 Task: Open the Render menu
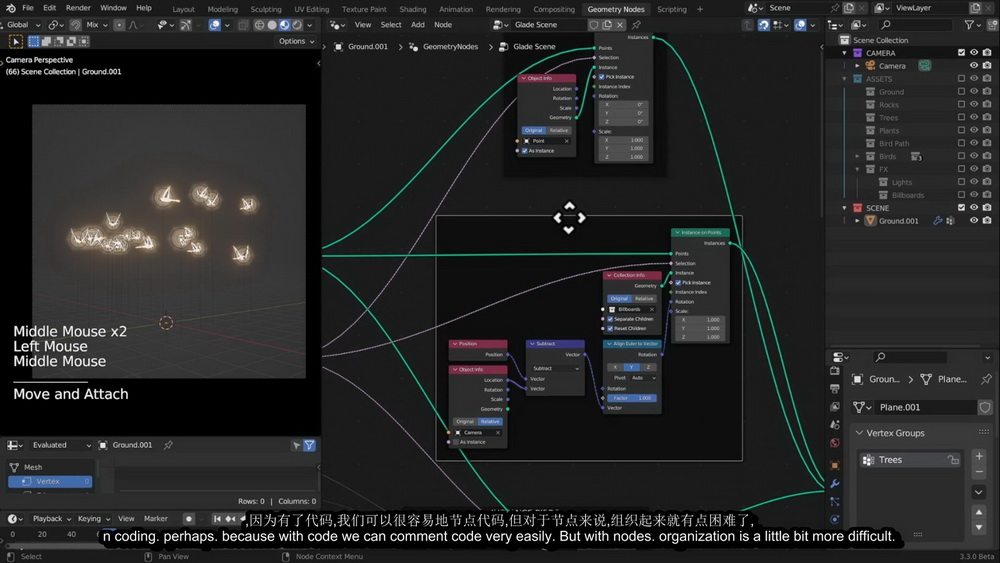78,8
